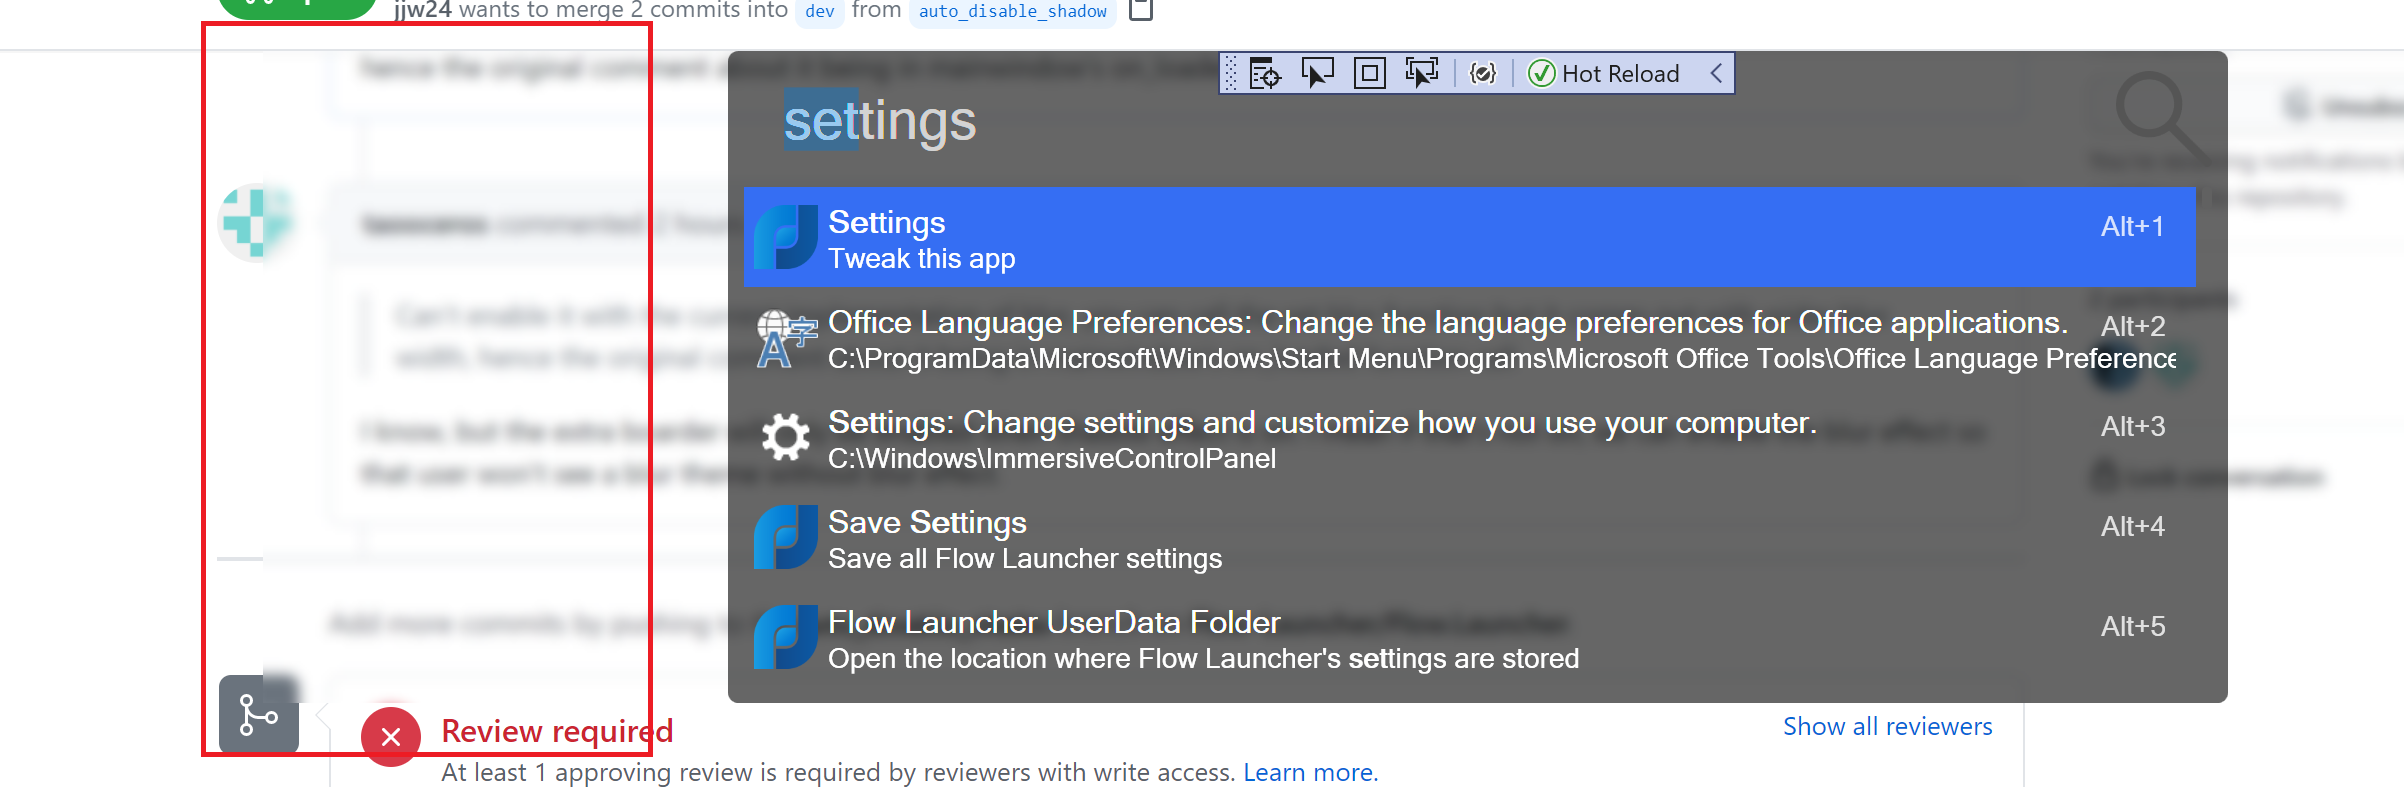Click the git merge branch icon

pyautogui.click(x=258, y=714)
